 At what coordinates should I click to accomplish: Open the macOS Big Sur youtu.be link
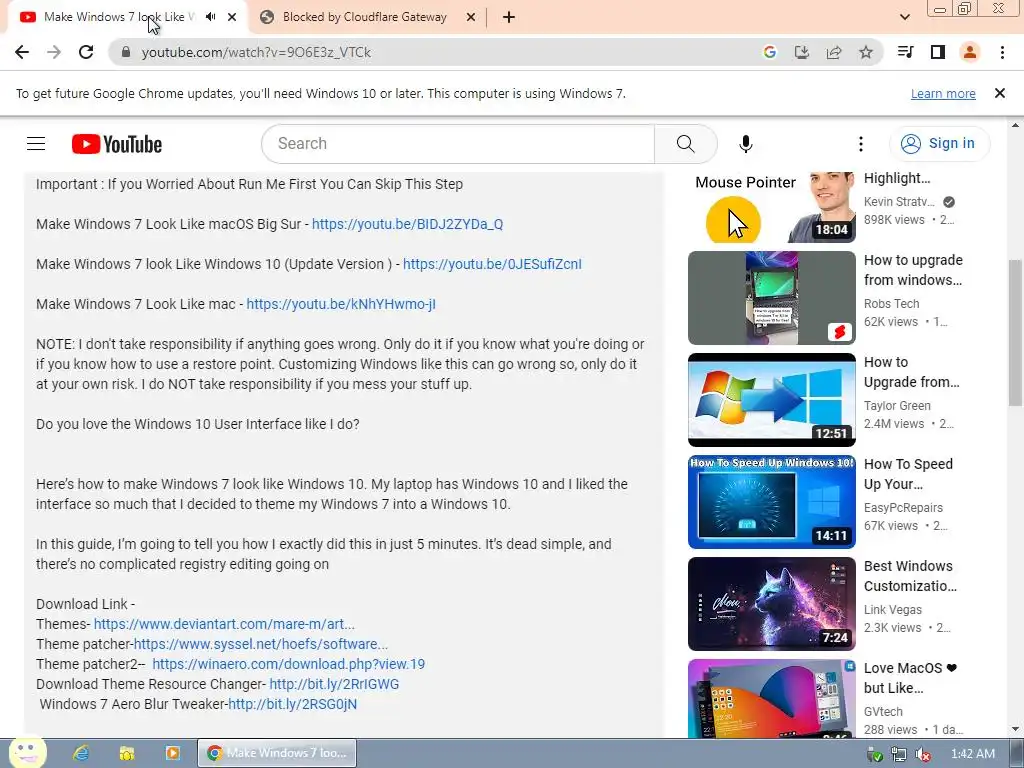click(408, 224)
